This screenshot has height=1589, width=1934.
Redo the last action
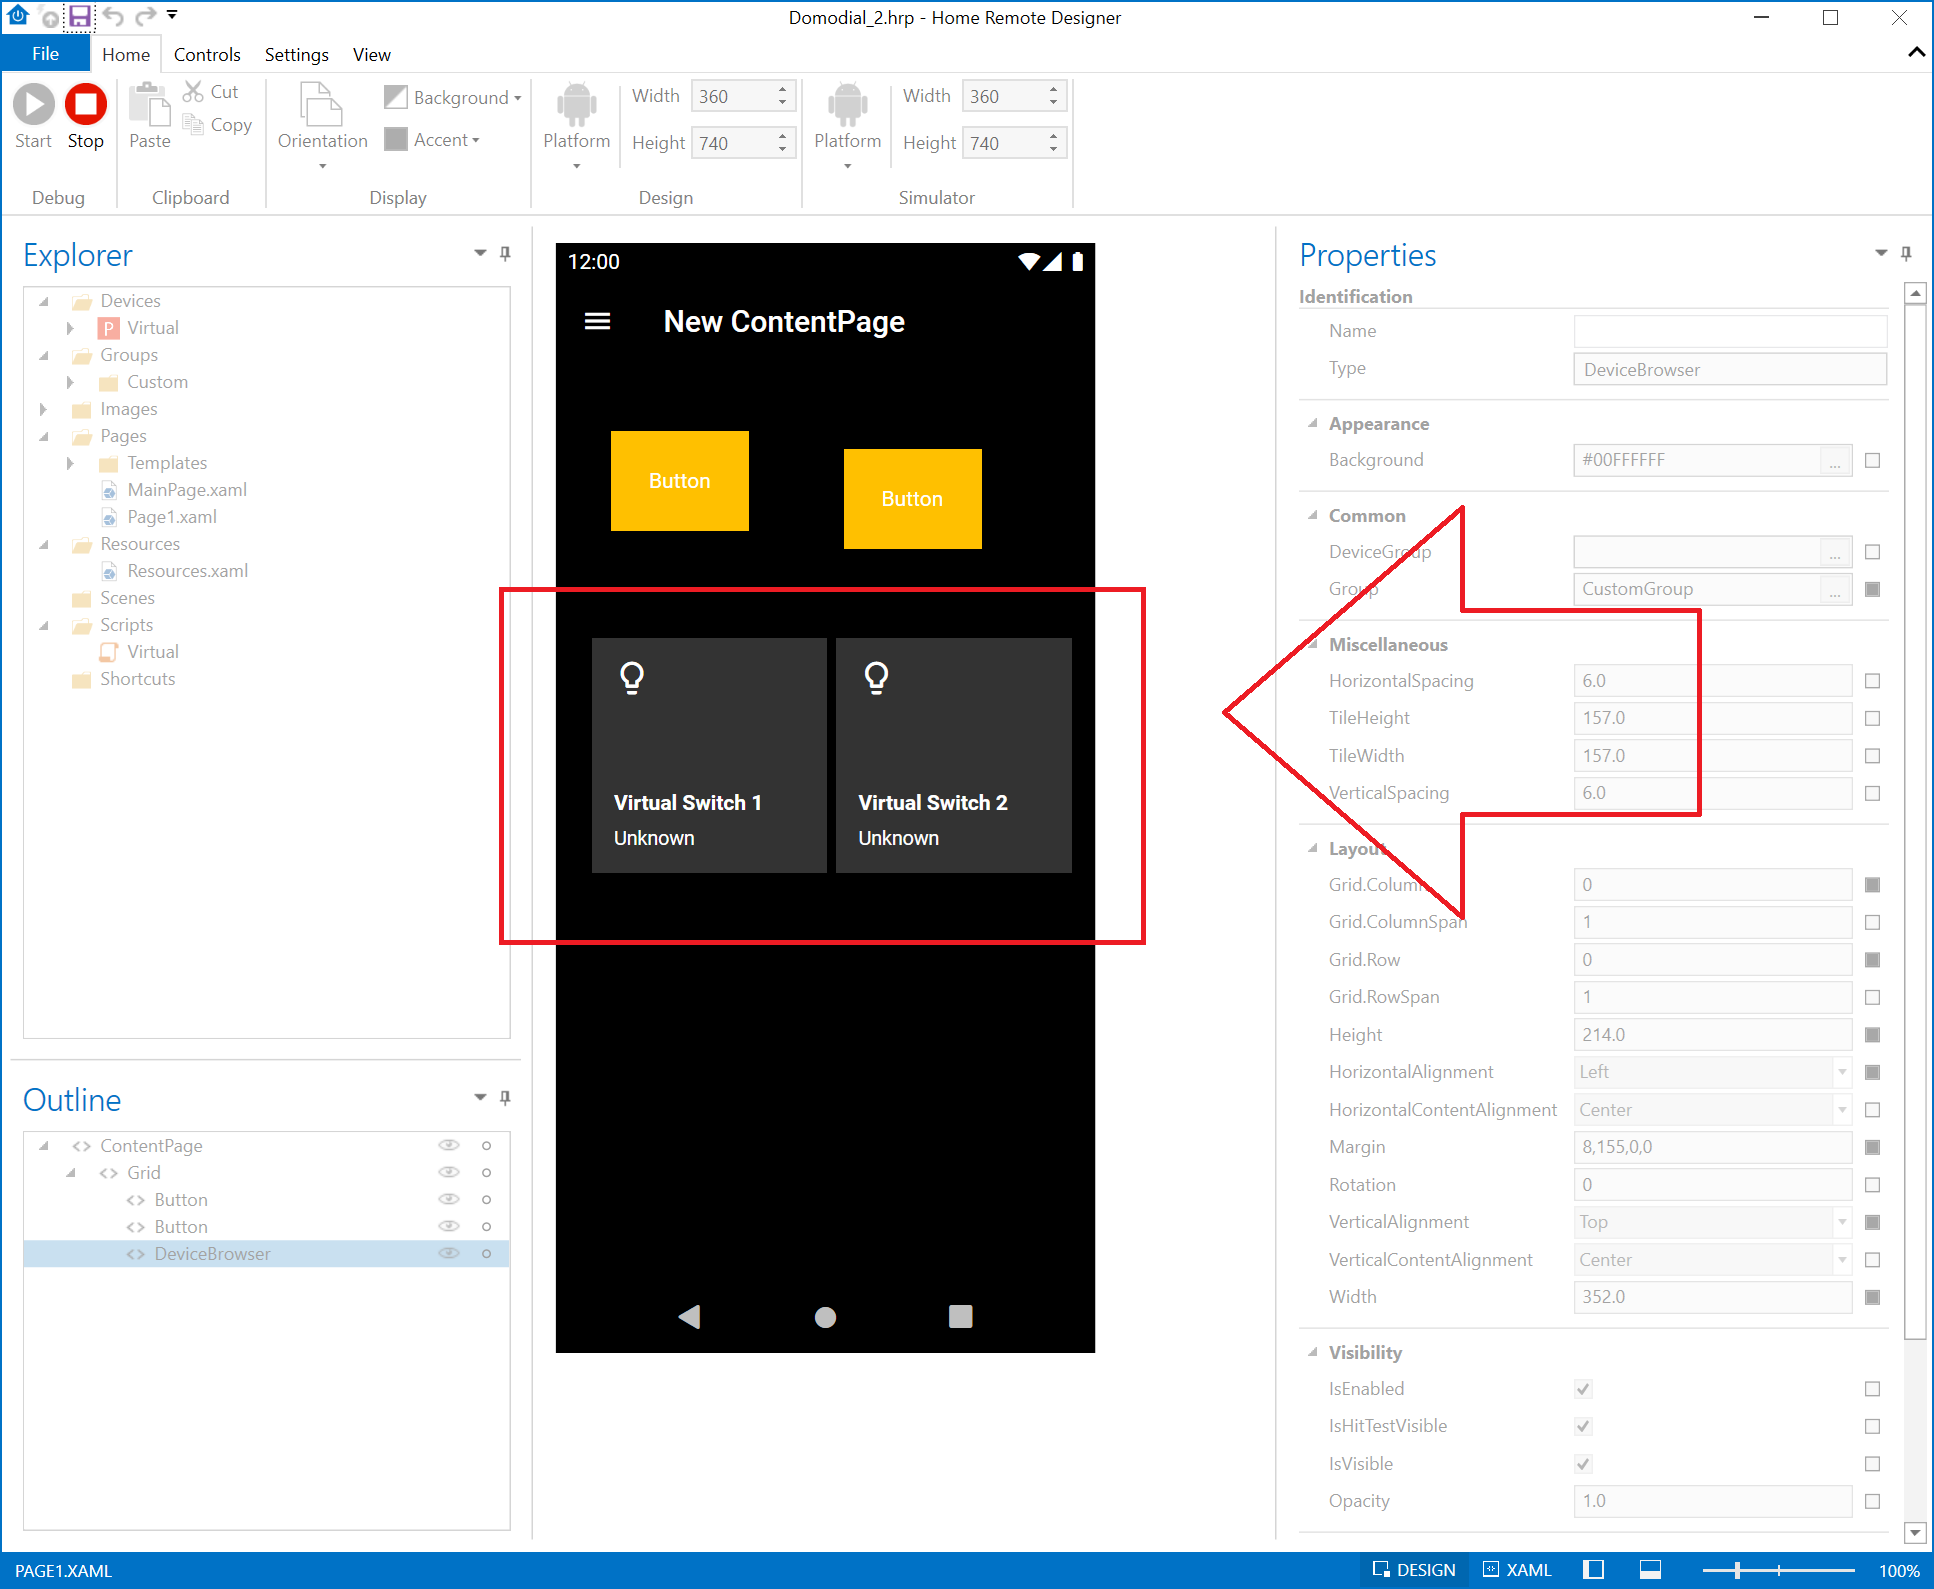pyautogui.click(x=146, y=16)
